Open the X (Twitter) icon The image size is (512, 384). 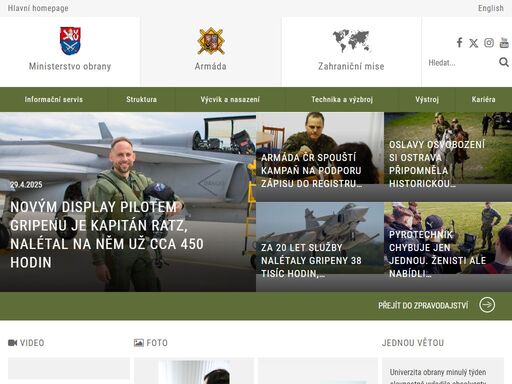(474, 43)
